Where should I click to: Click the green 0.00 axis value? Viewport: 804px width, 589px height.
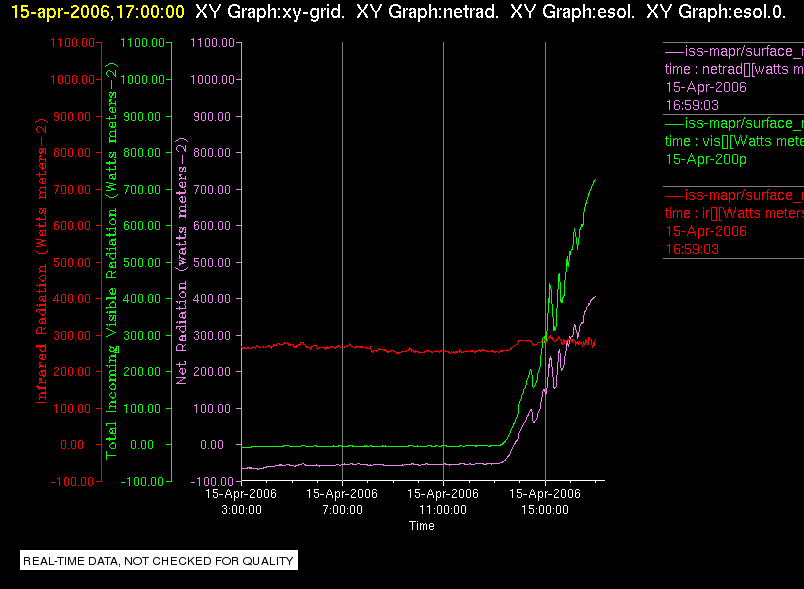(142, 445)
